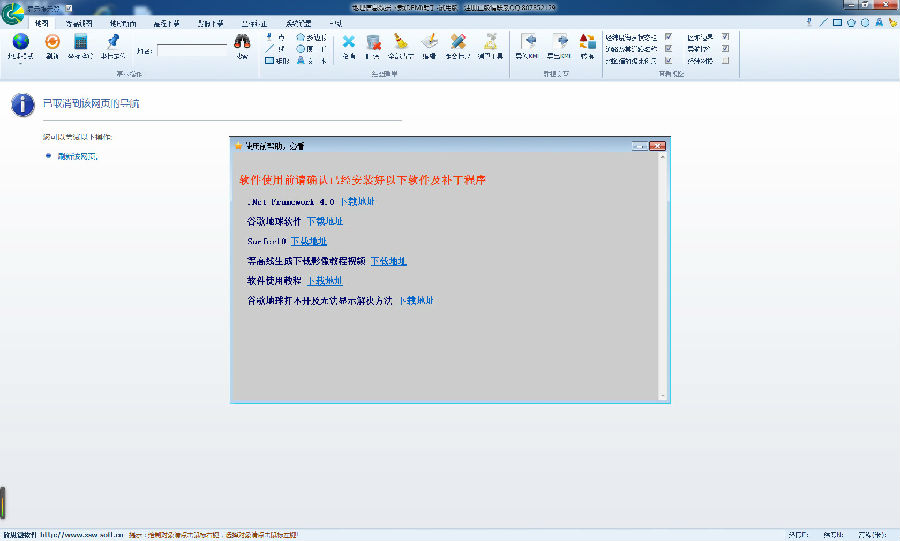Enable the unchecked bottom-right ribbon checkbox

tap(725, 60)
